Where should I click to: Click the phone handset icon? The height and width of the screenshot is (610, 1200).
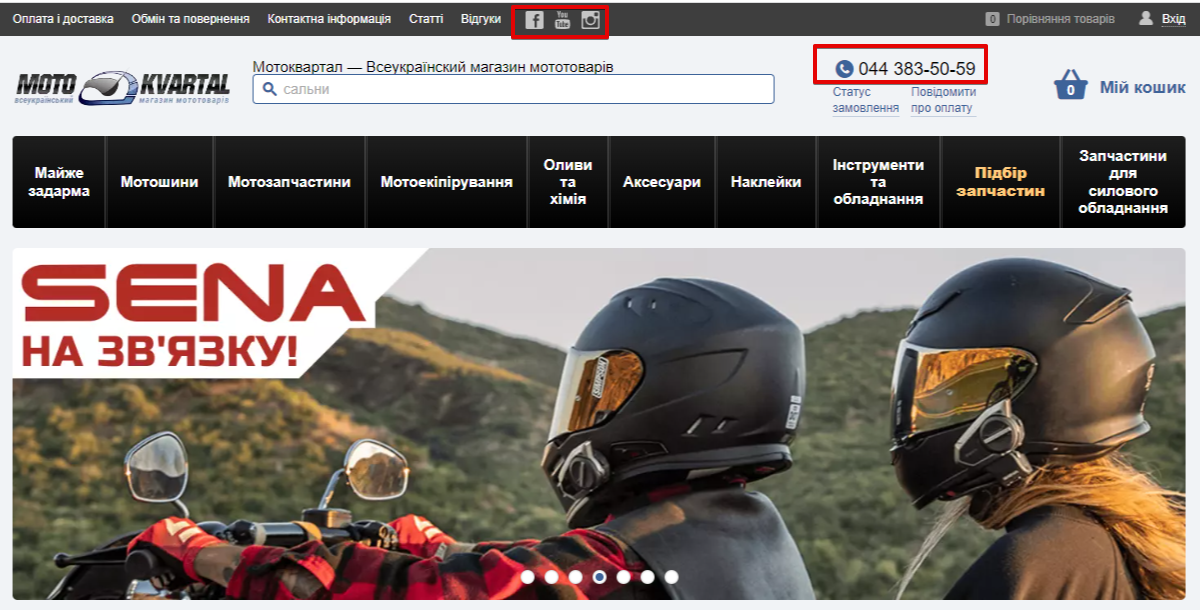[x=844, y=69]
